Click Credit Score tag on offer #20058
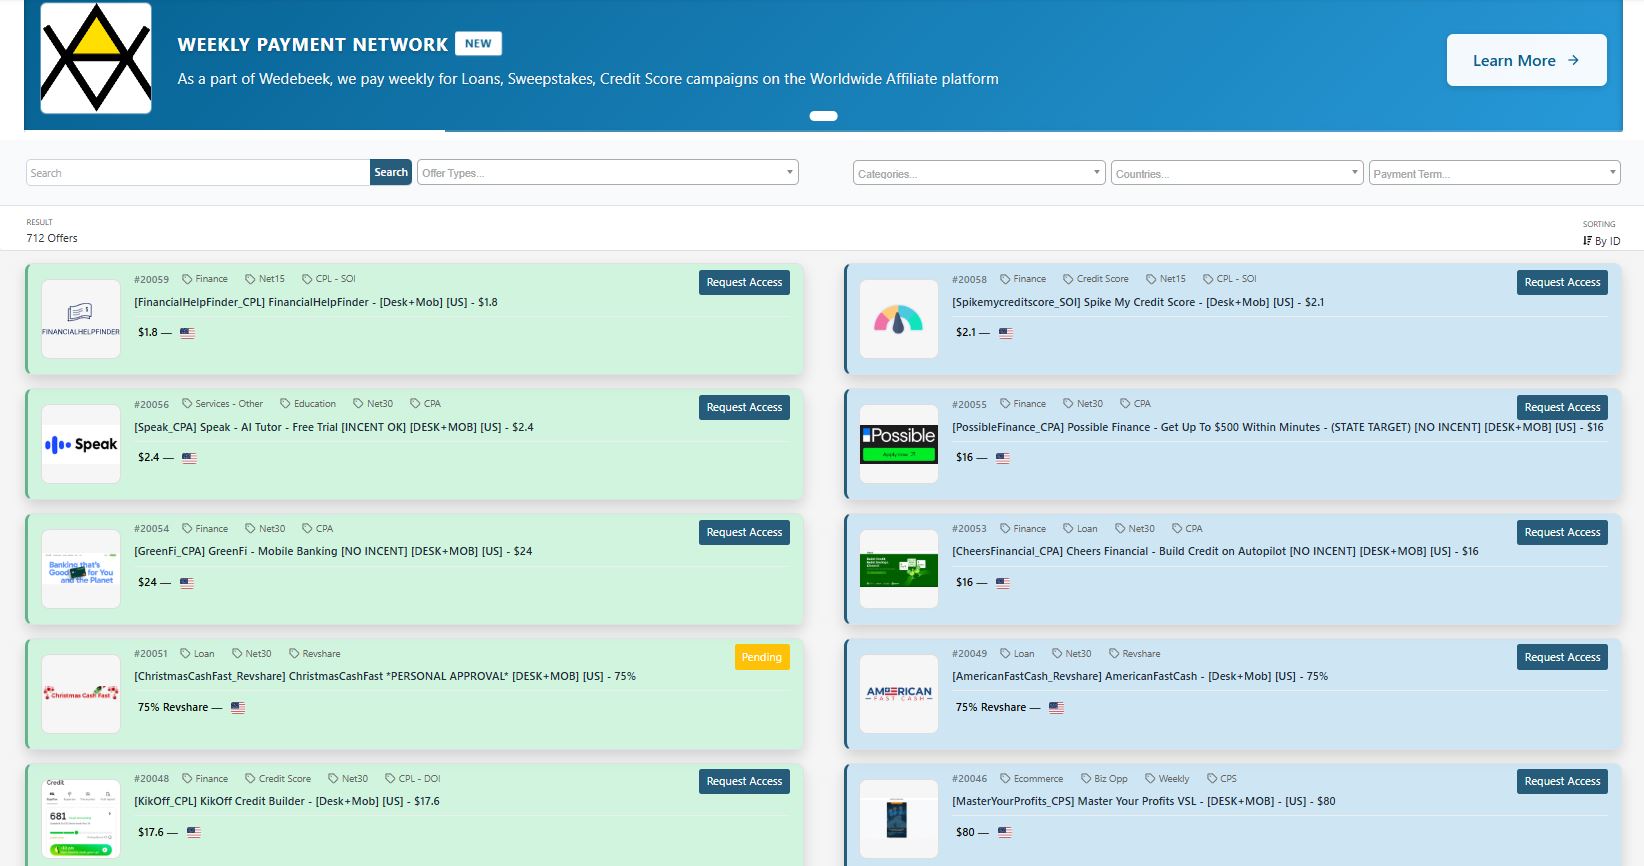The width and height of the screenshot is (1644, 866). click(x=1096, y=279)
